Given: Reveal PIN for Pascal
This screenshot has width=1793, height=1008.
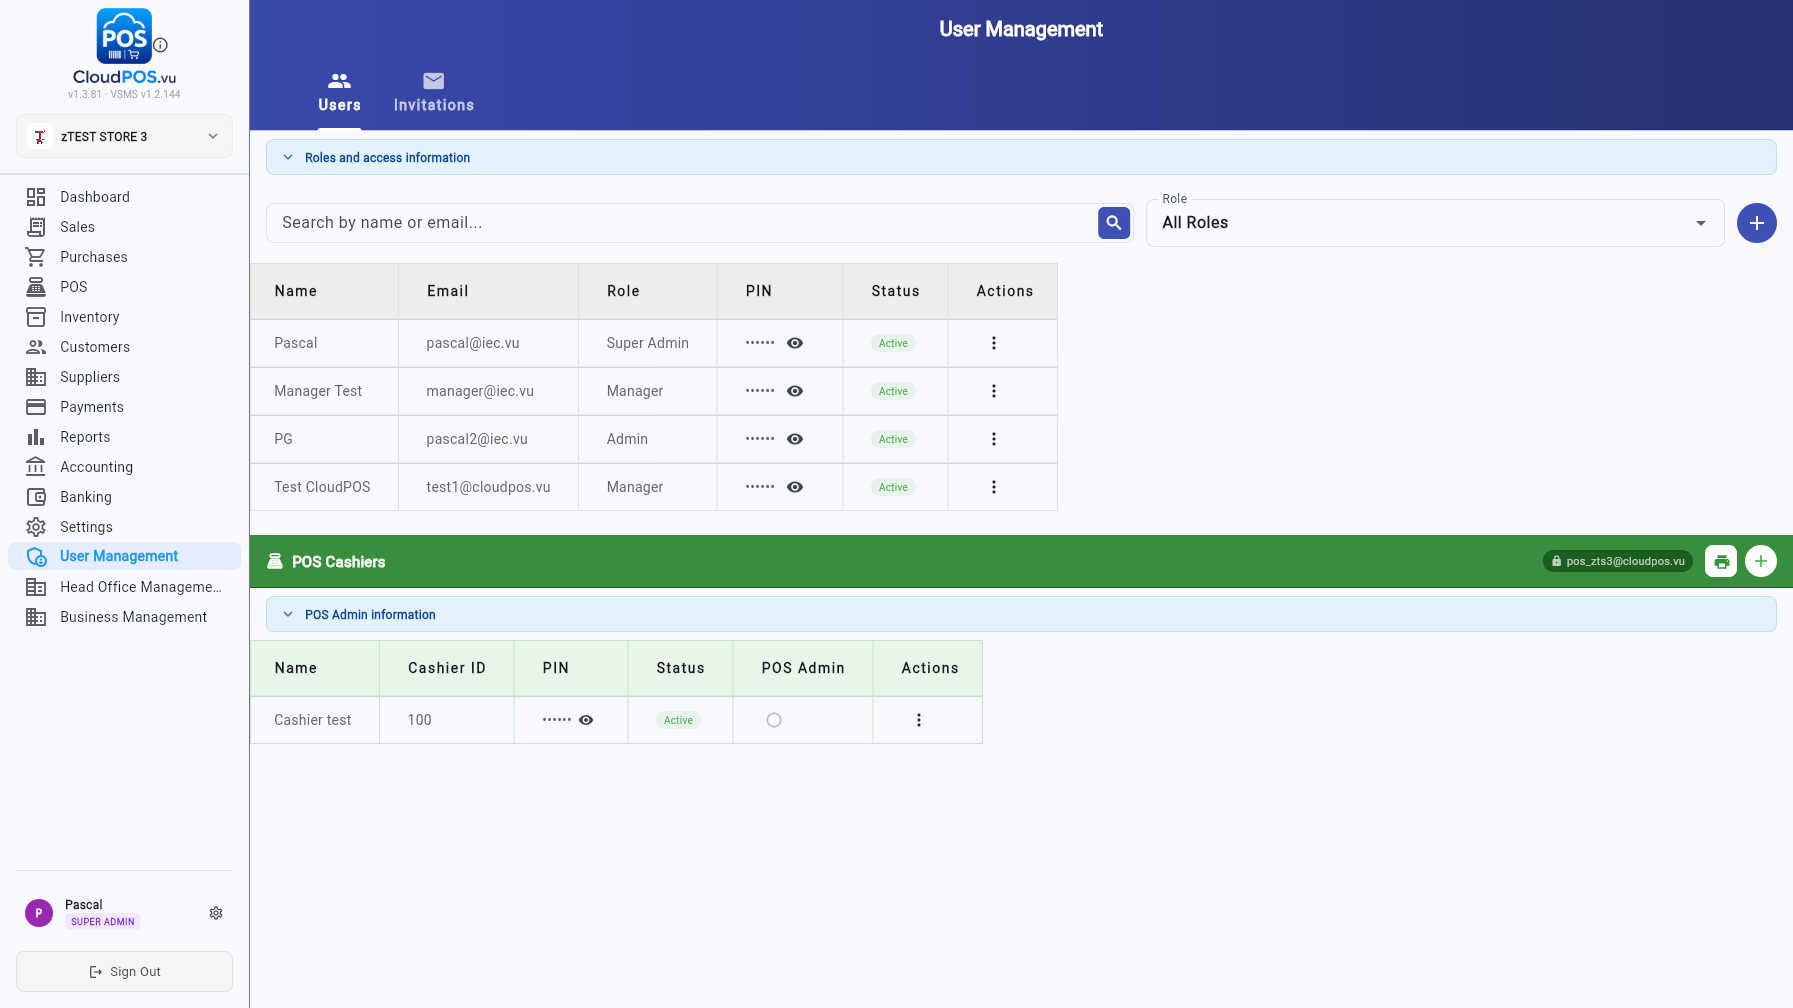Looking at the screenshot, I should click(795, 343).
